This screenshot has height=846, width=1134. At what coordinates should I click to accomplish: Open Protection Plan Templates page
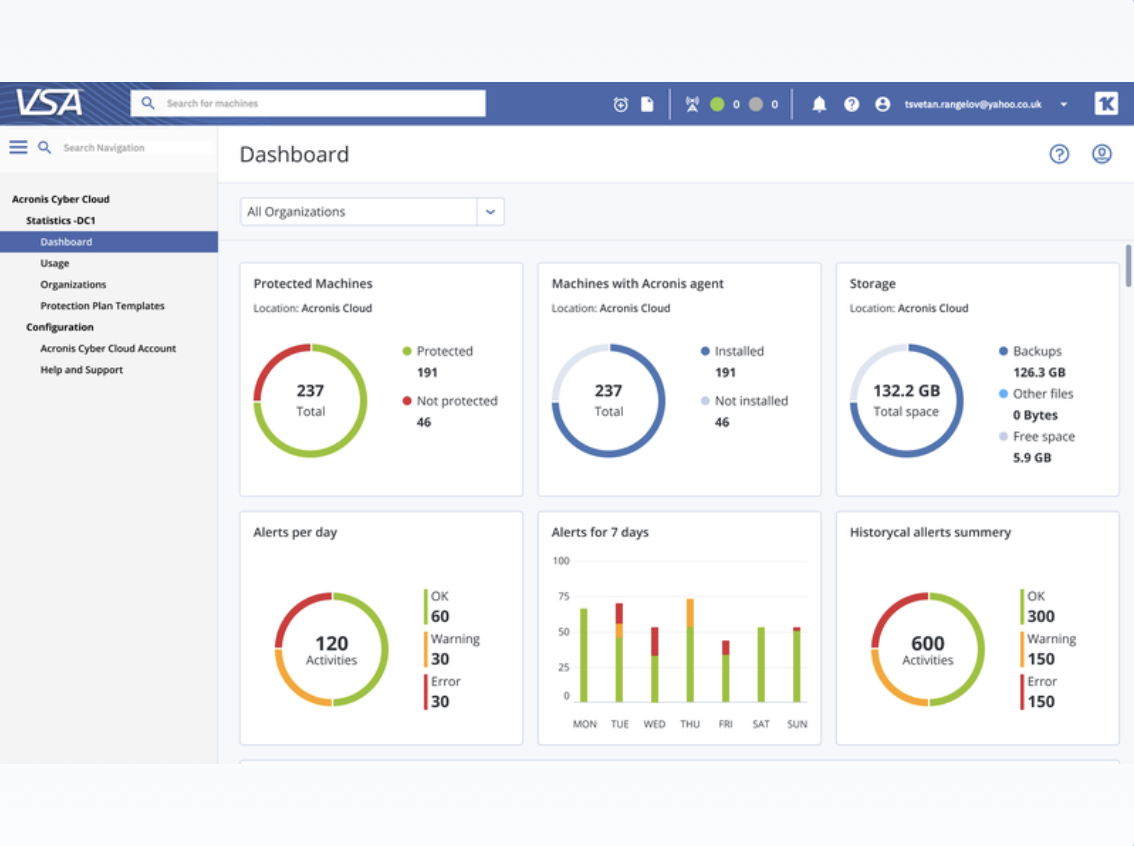coord(102,306)
